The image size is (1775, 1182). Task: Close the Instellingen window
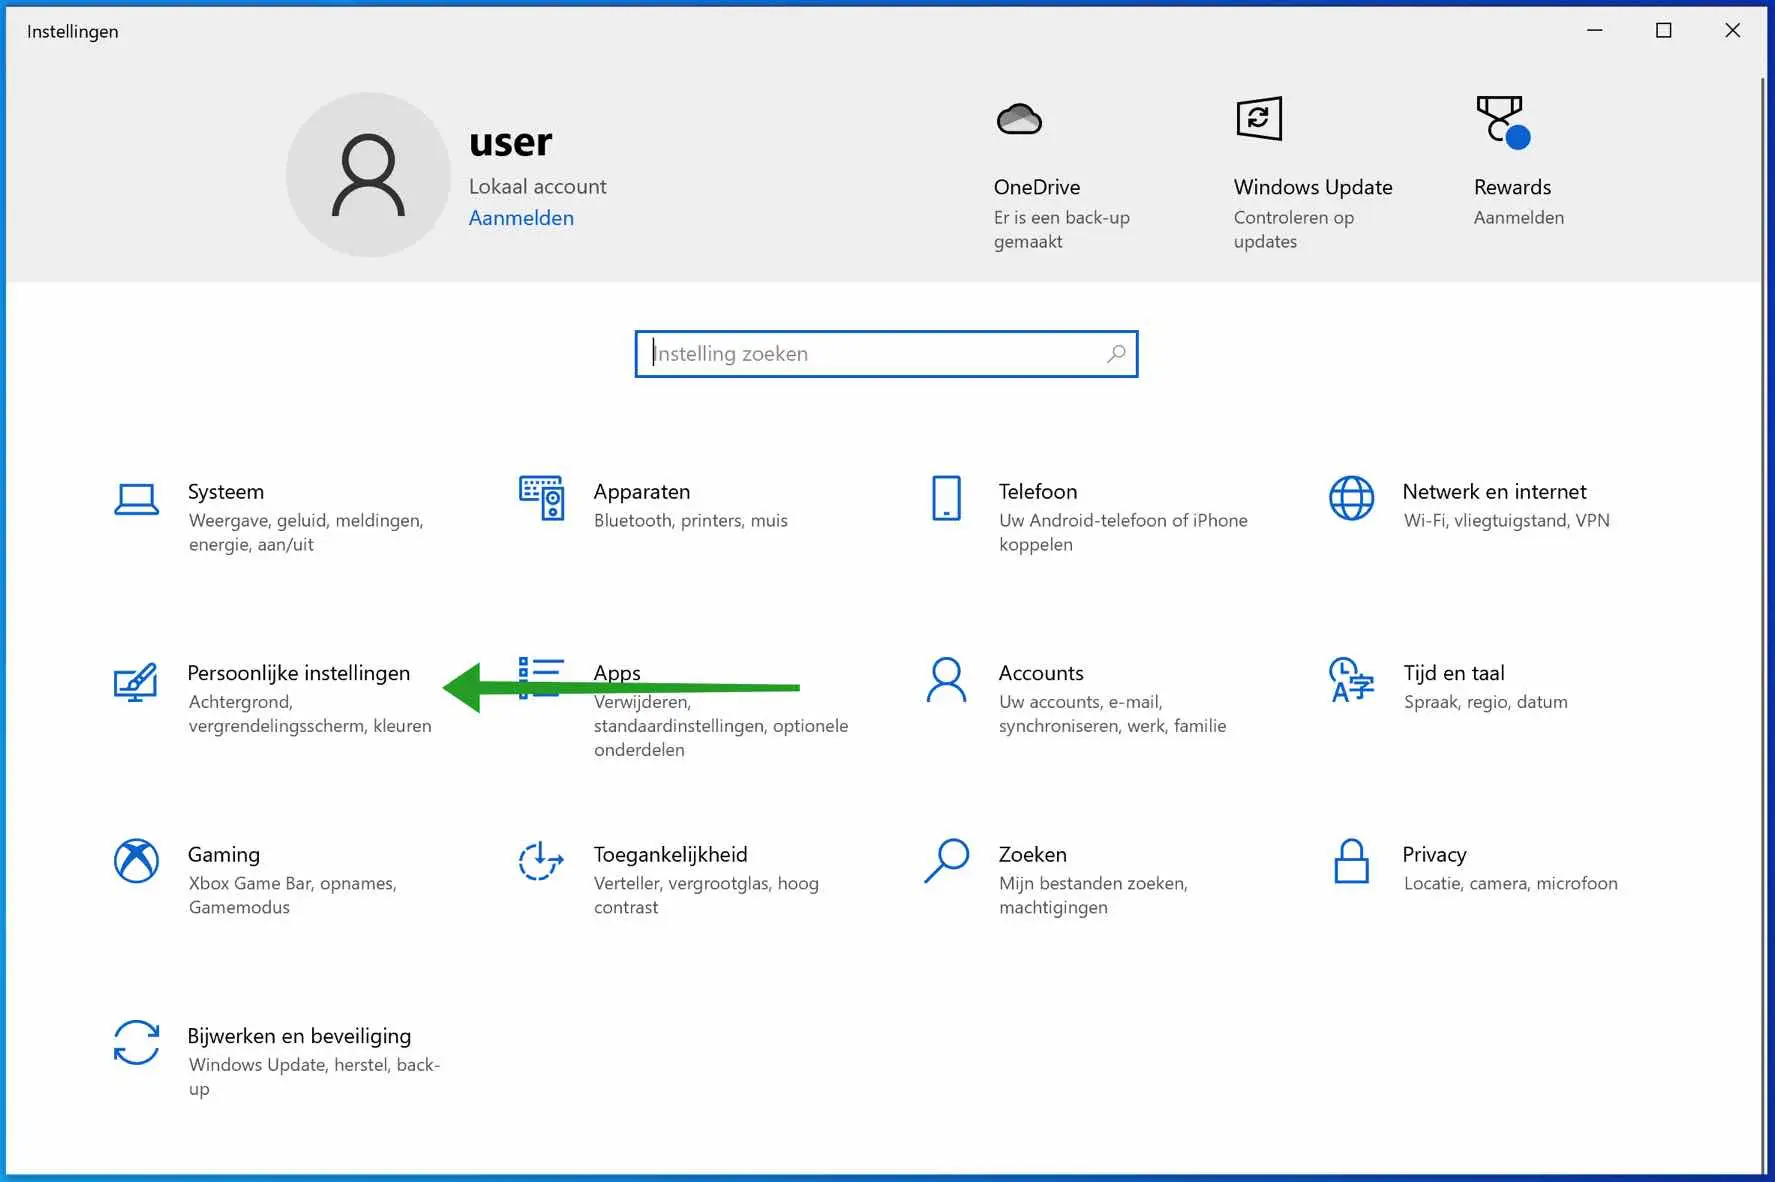tap(1733, 30)
